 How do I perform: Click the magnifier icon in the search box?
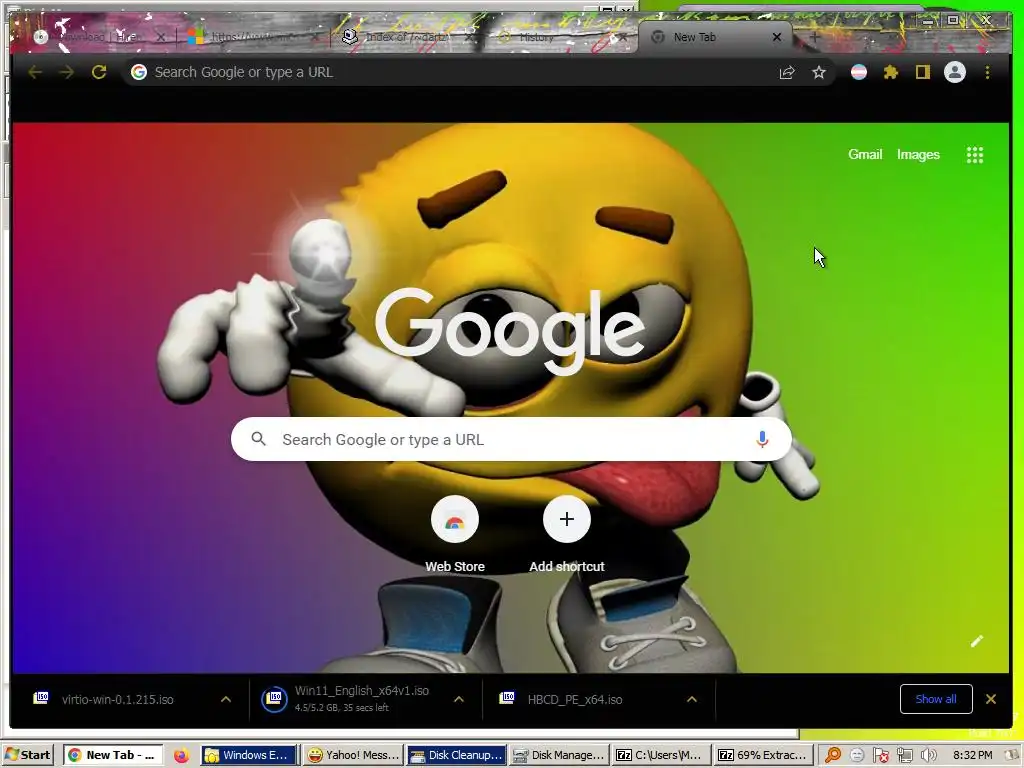coord(259,439)
